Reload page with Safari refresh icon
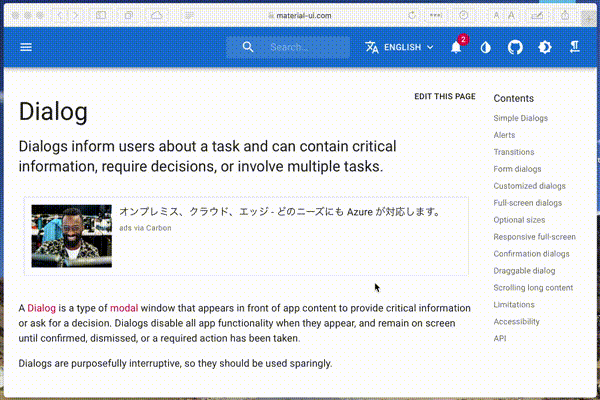This screenshot has height=400, width=600. point(412,15)
